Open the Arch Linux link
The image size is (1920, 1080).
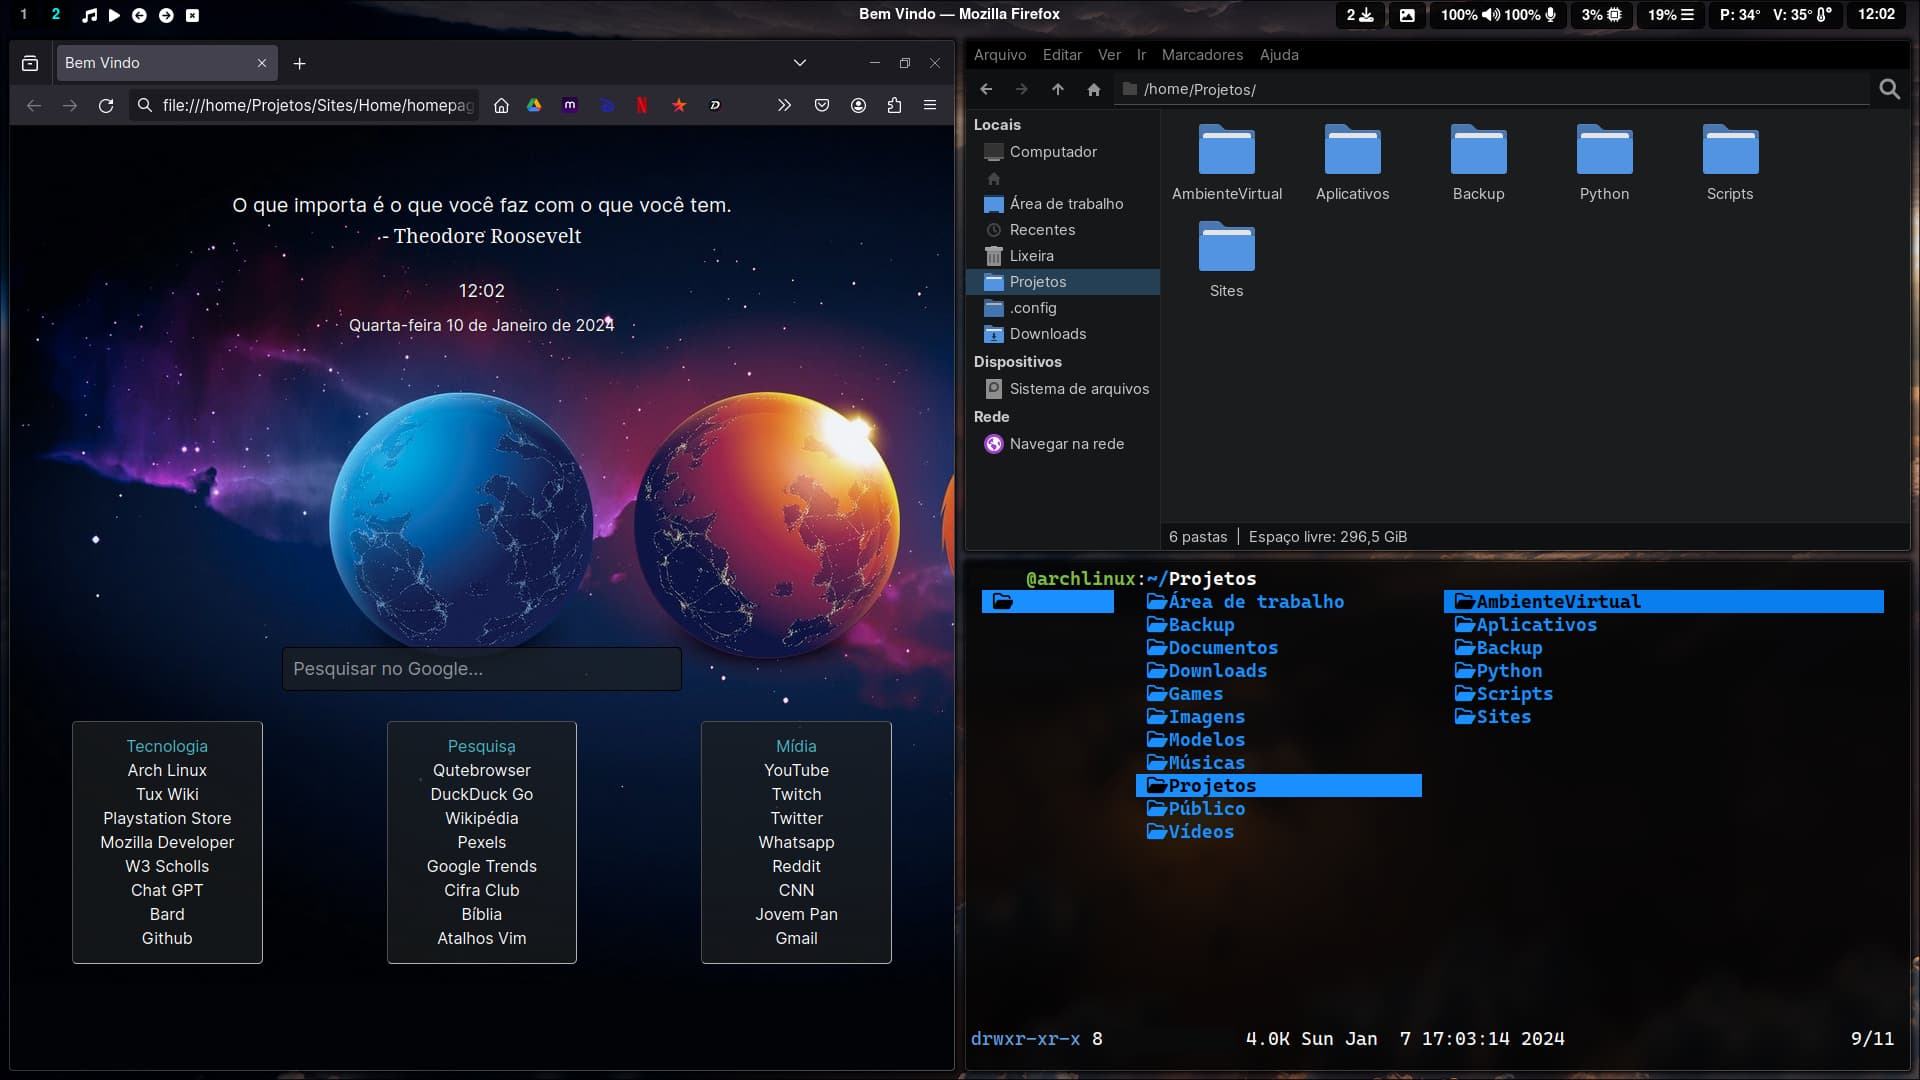click(x=167, y=770)
